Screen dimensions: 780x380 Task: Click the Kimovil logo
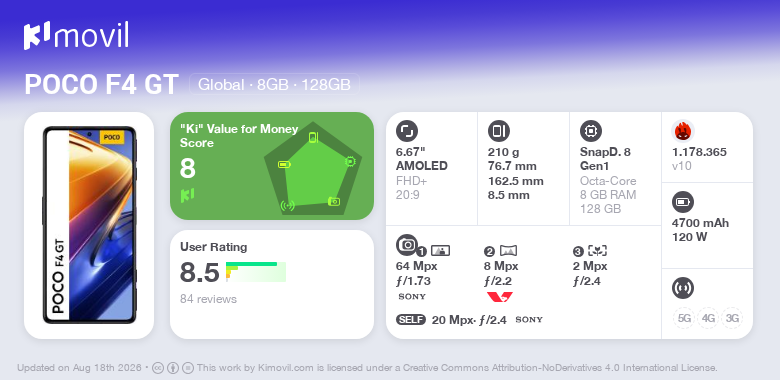(76, 35)
